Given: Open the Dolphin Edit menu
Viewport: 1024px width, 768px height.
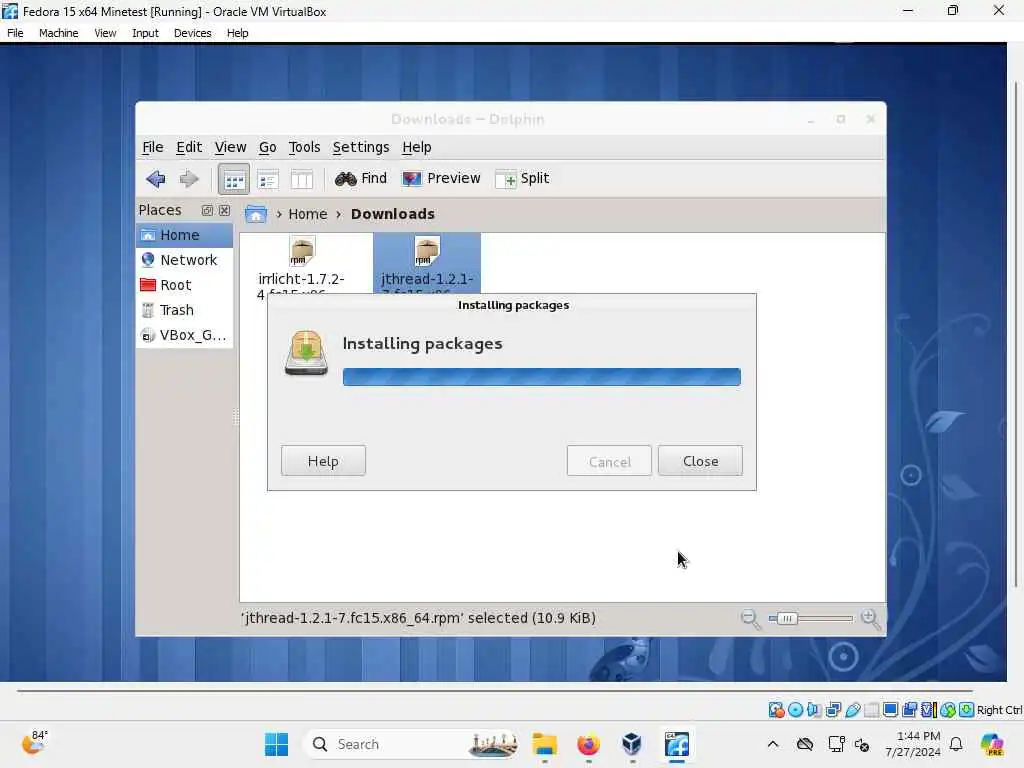Looking at the screenshot, I should pyautogui.click(x=189, y=147).
